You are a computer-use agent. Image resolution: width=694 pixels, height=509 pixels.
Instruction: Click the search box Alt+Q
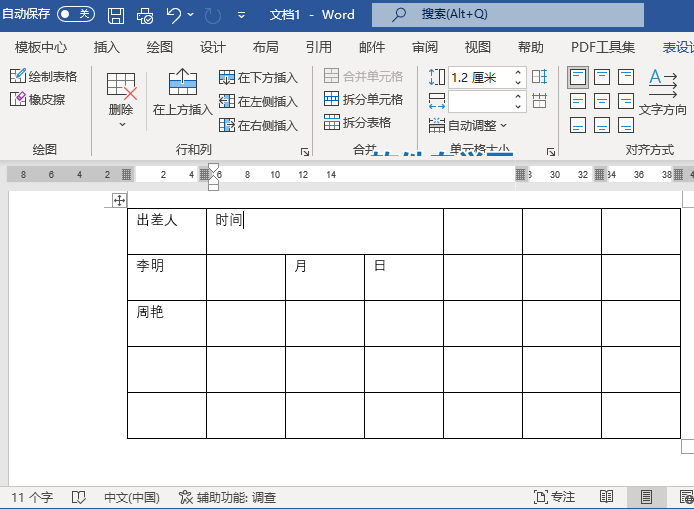[508, 15]
